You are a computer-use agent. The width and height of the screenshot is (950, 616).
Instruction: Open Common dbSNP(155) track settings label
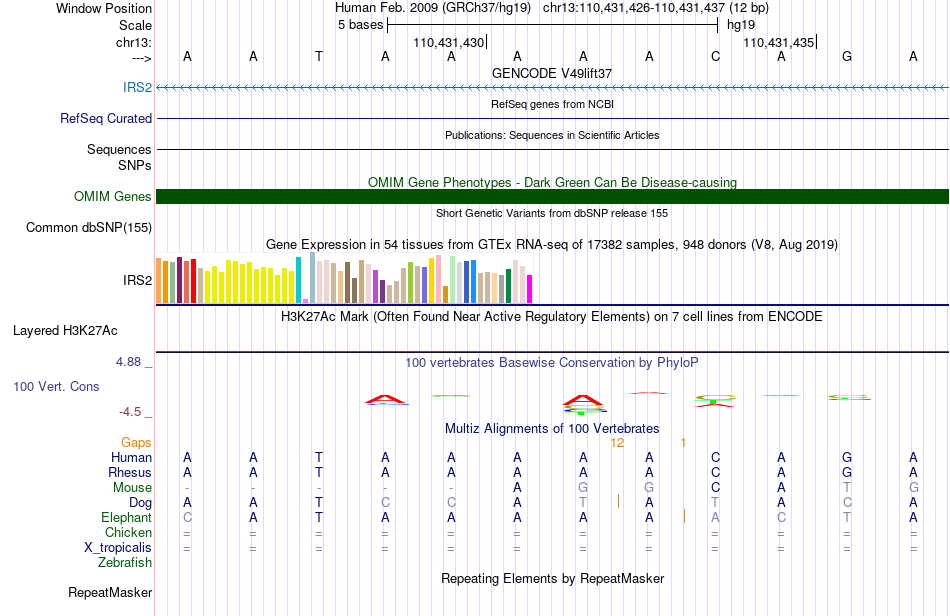click(x=88, y=227)
